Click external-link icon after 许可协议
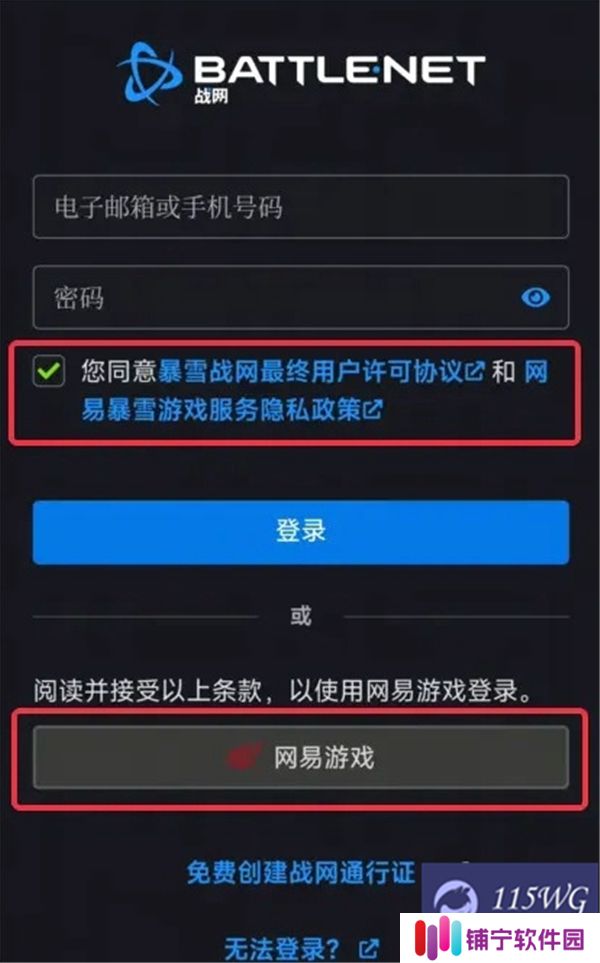This screenshot has width=600, height=963. pos(475,372)
